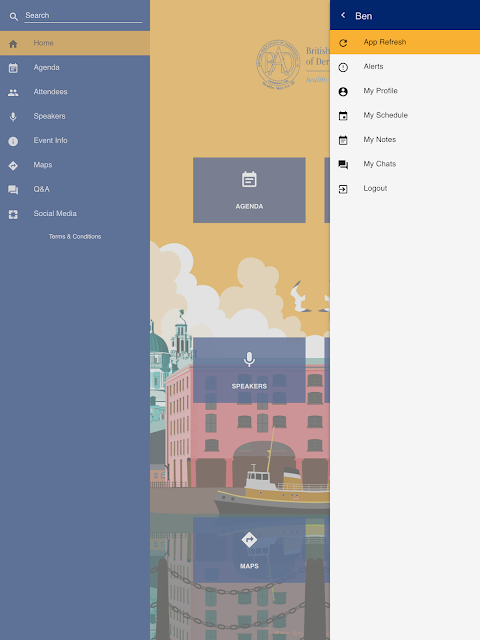
Task: Open Attendees from the left menu
Action: point(75,92)
